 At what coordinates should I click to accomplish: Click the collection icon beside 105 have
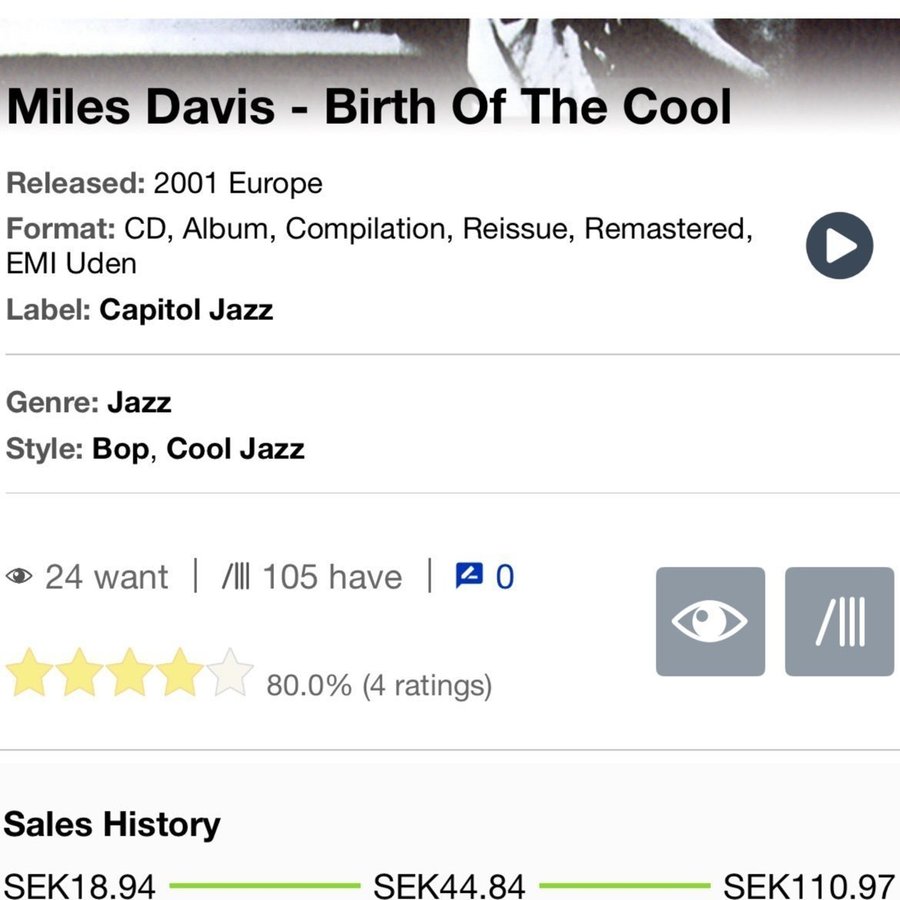tap(237, 577)
